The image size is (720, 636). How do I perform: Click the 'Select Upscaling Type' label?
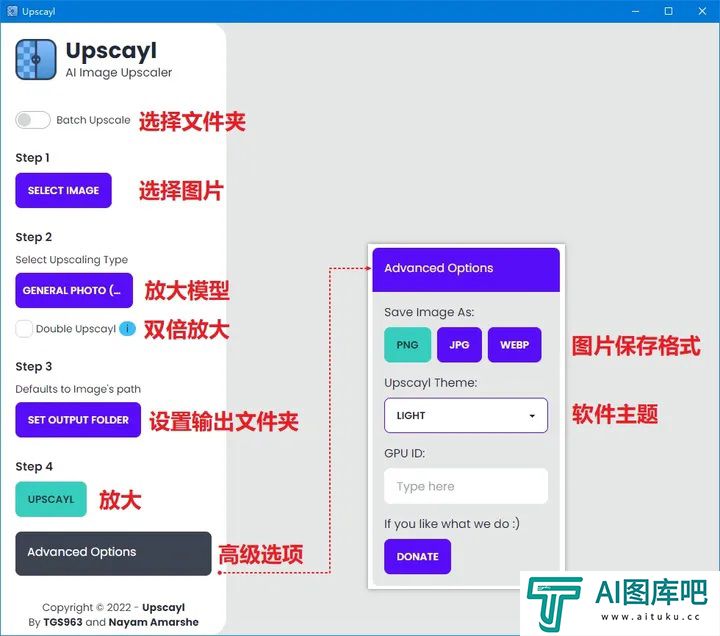coord(72,259)
